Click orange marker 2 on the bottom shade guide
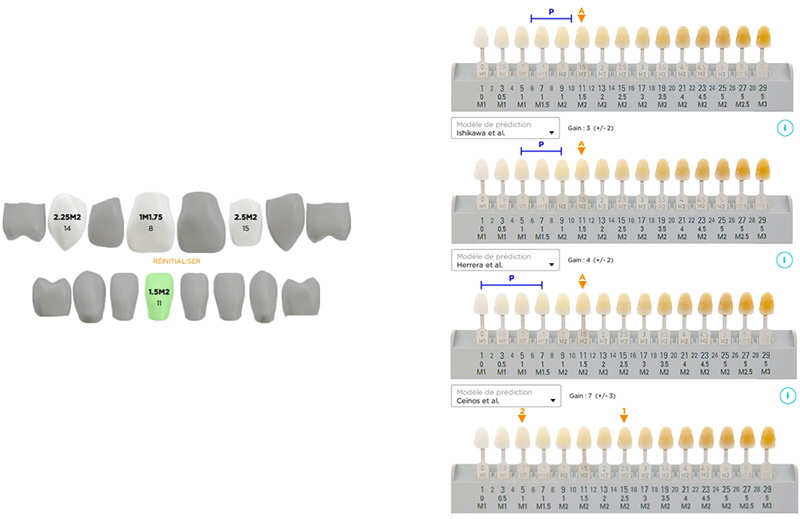800x519 pixels. 522,414
